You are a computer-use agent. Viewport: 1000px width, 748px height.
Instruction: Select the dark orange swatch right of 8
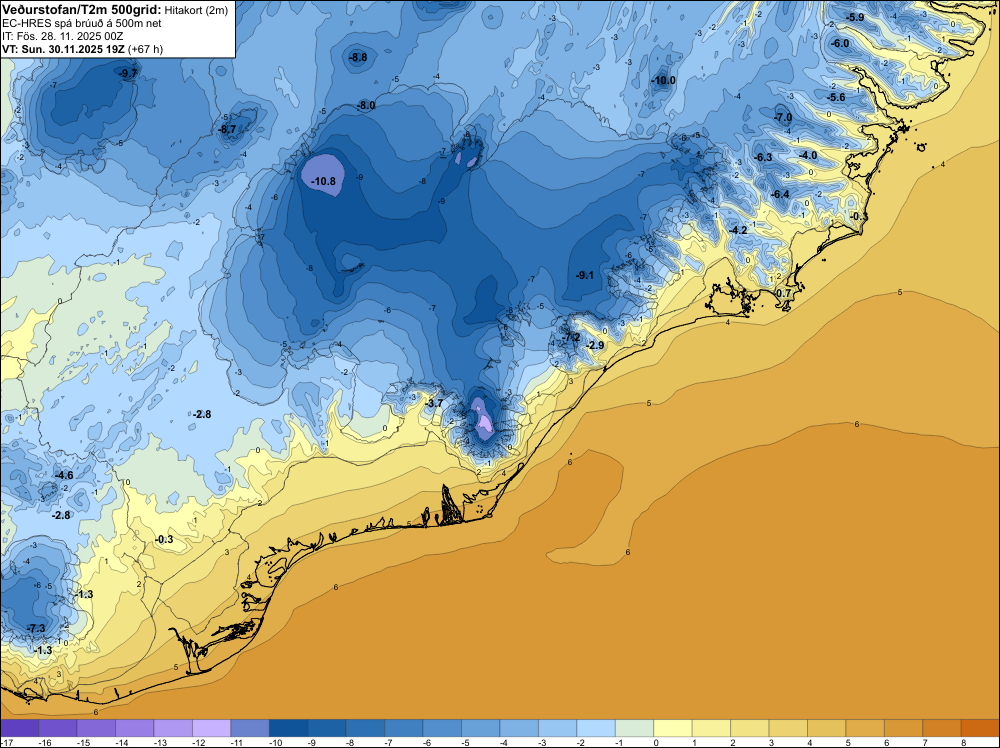click(x=981, y=728)
